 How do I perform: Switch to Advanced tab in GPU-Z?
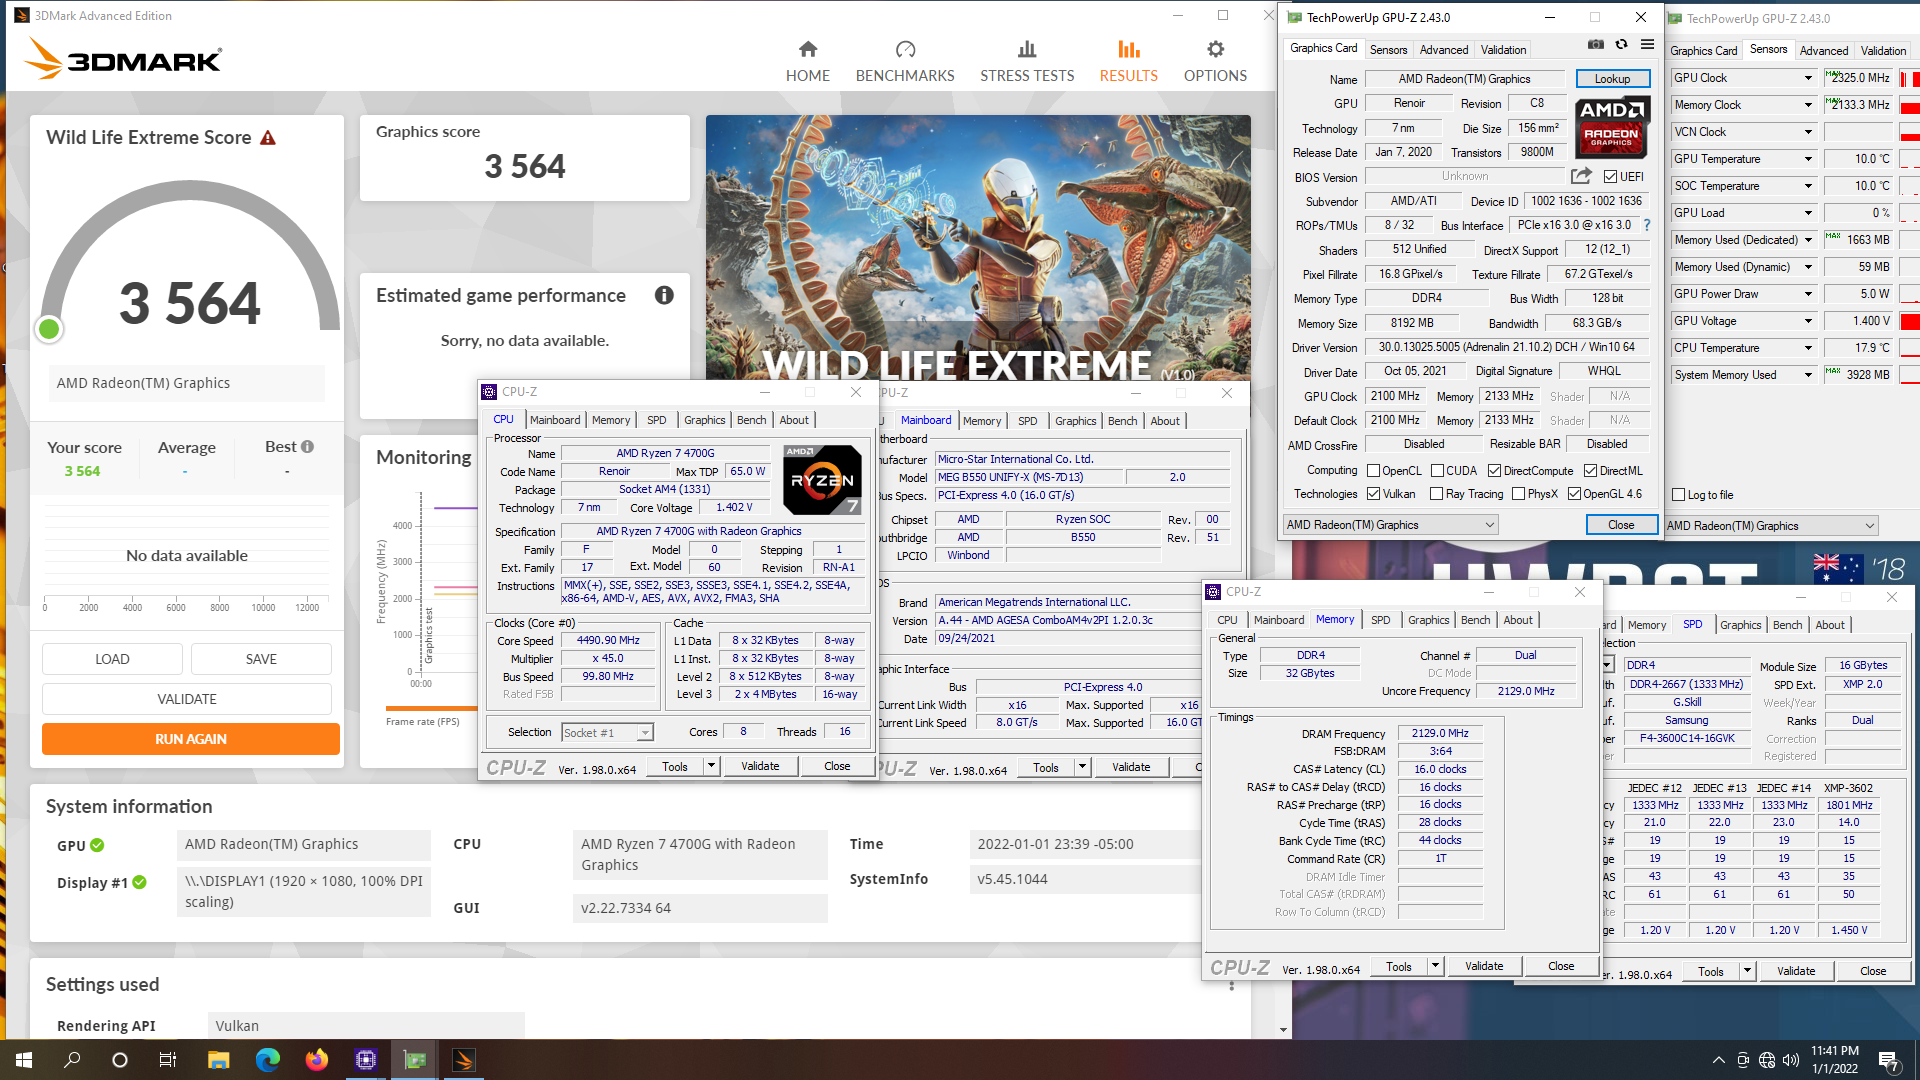pyautogui.click(x=1444, y=50)
